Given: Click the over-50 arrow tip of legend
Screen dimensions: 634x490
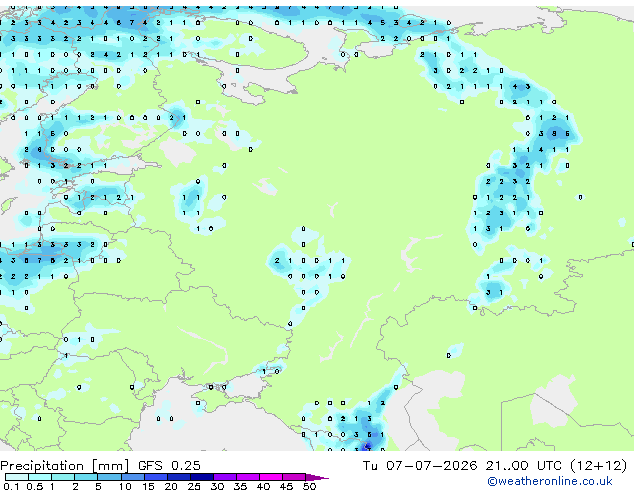Looking at the screenshot, I should [x=317, y=477].
